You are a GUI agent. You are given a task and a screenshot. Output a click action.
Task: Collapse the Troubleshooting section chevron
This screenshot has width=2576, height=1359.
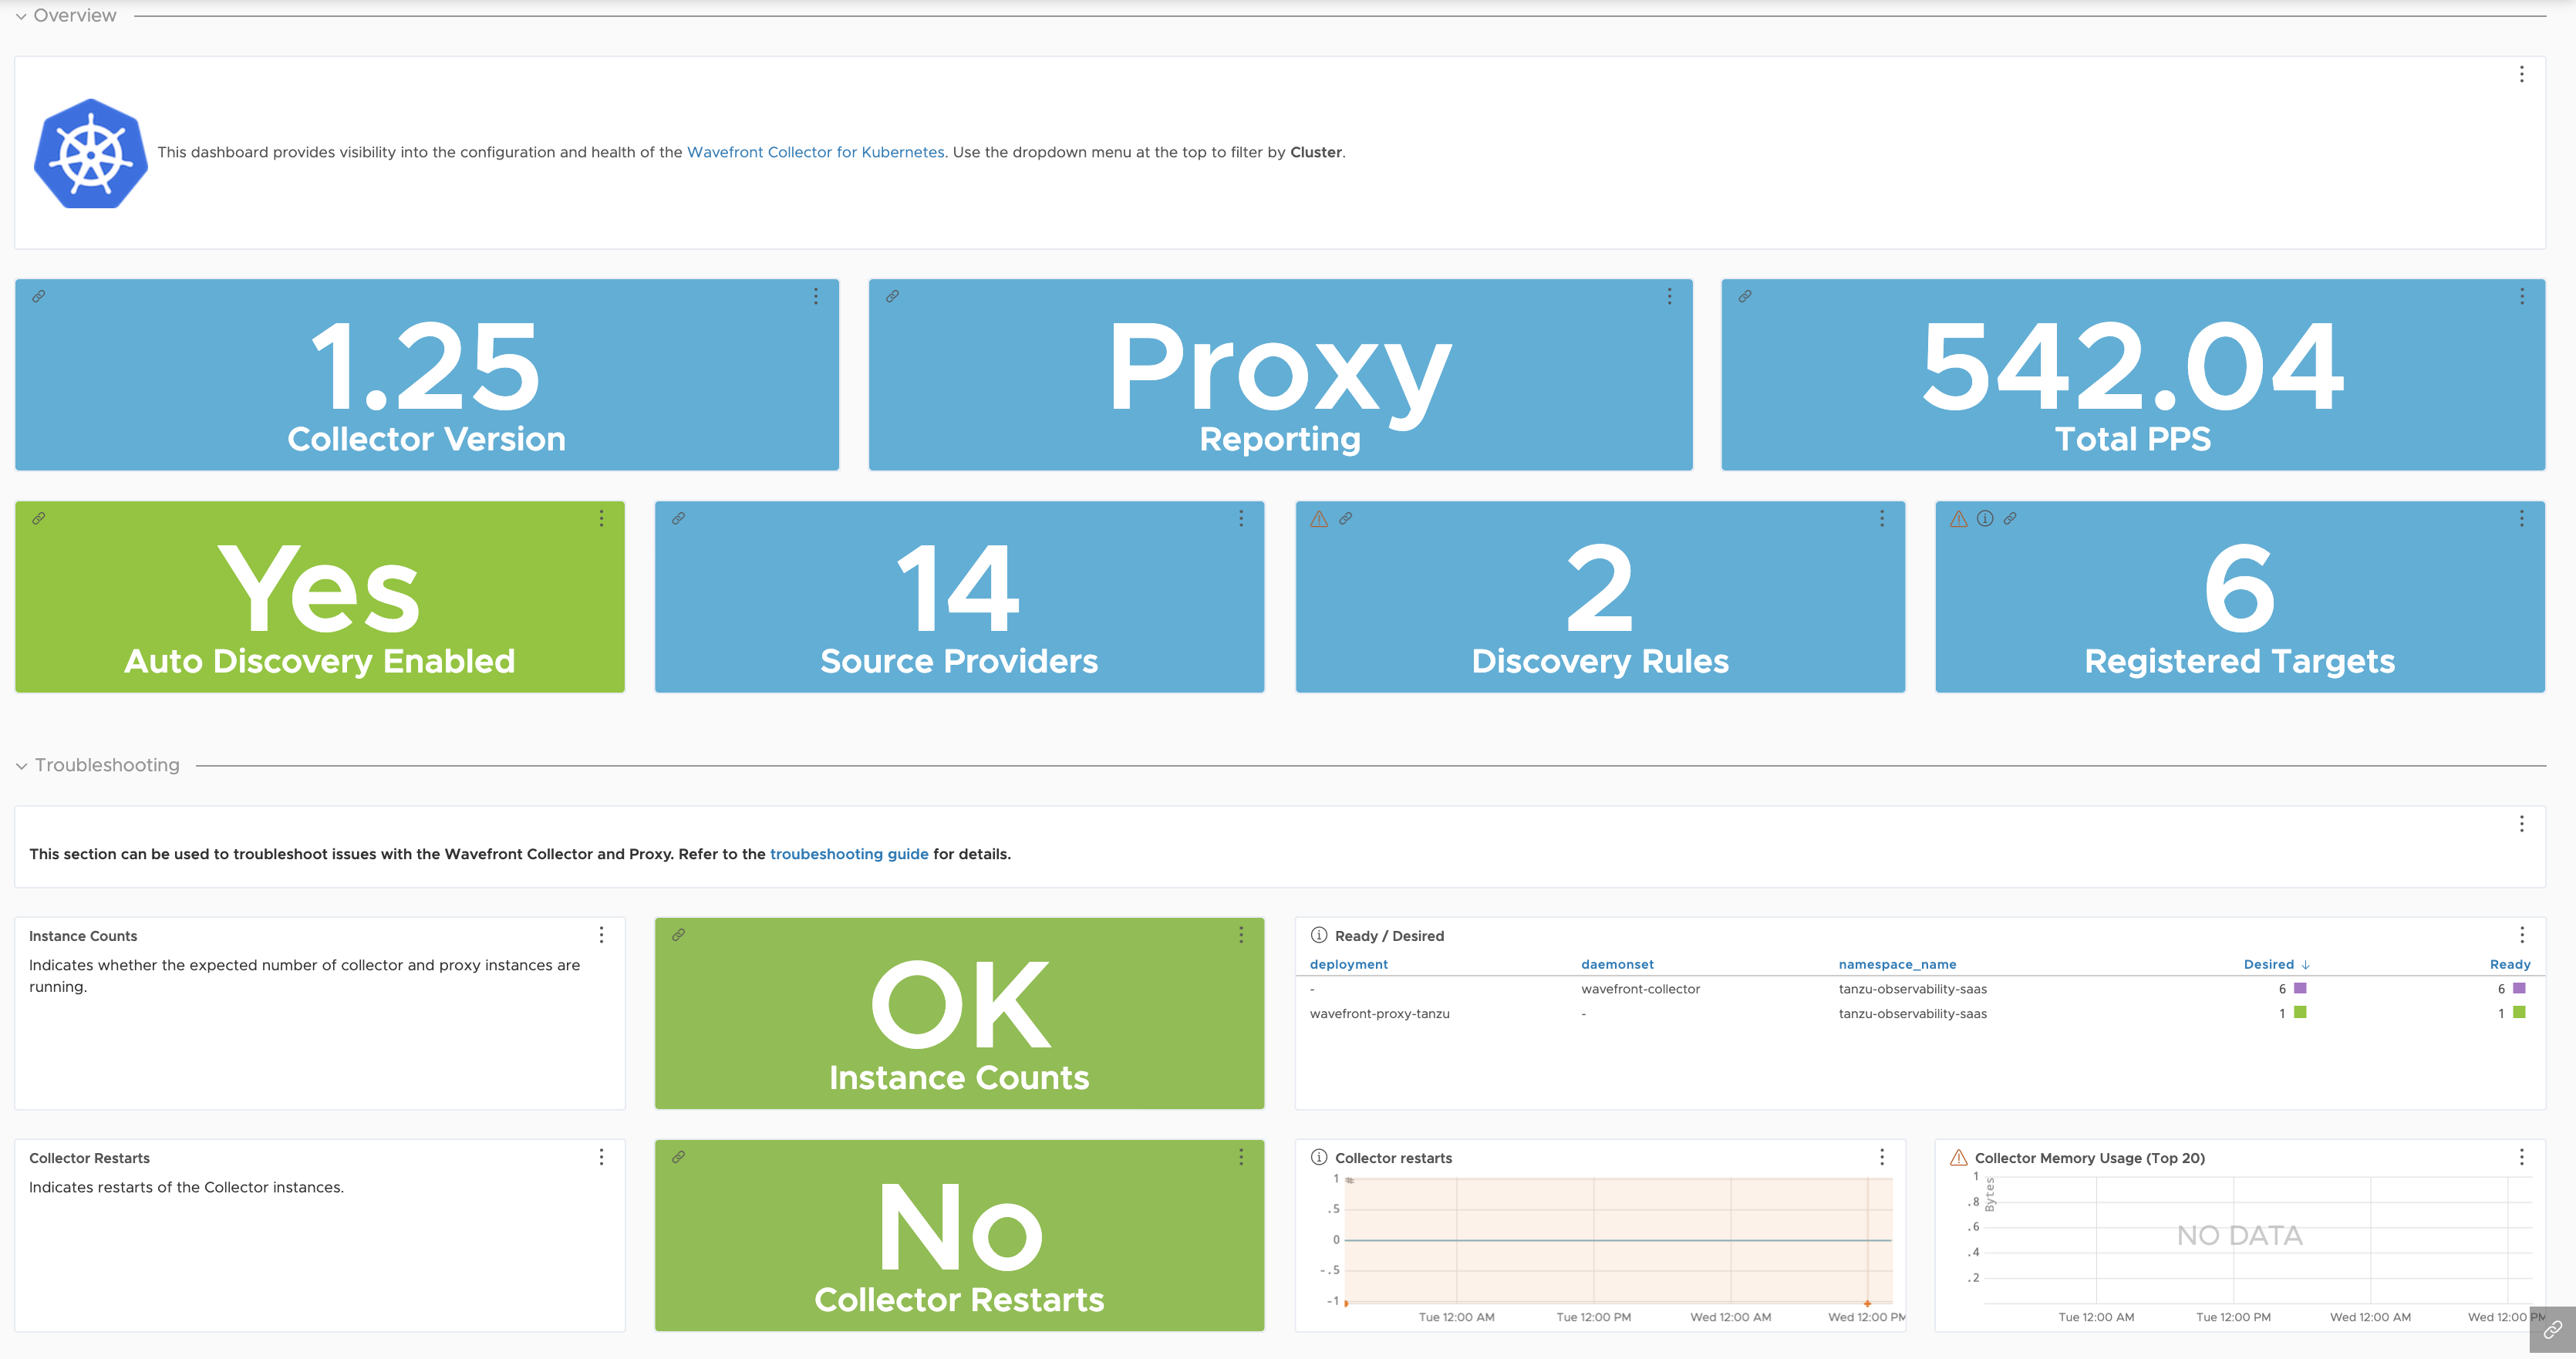click(x=21, y=766)
